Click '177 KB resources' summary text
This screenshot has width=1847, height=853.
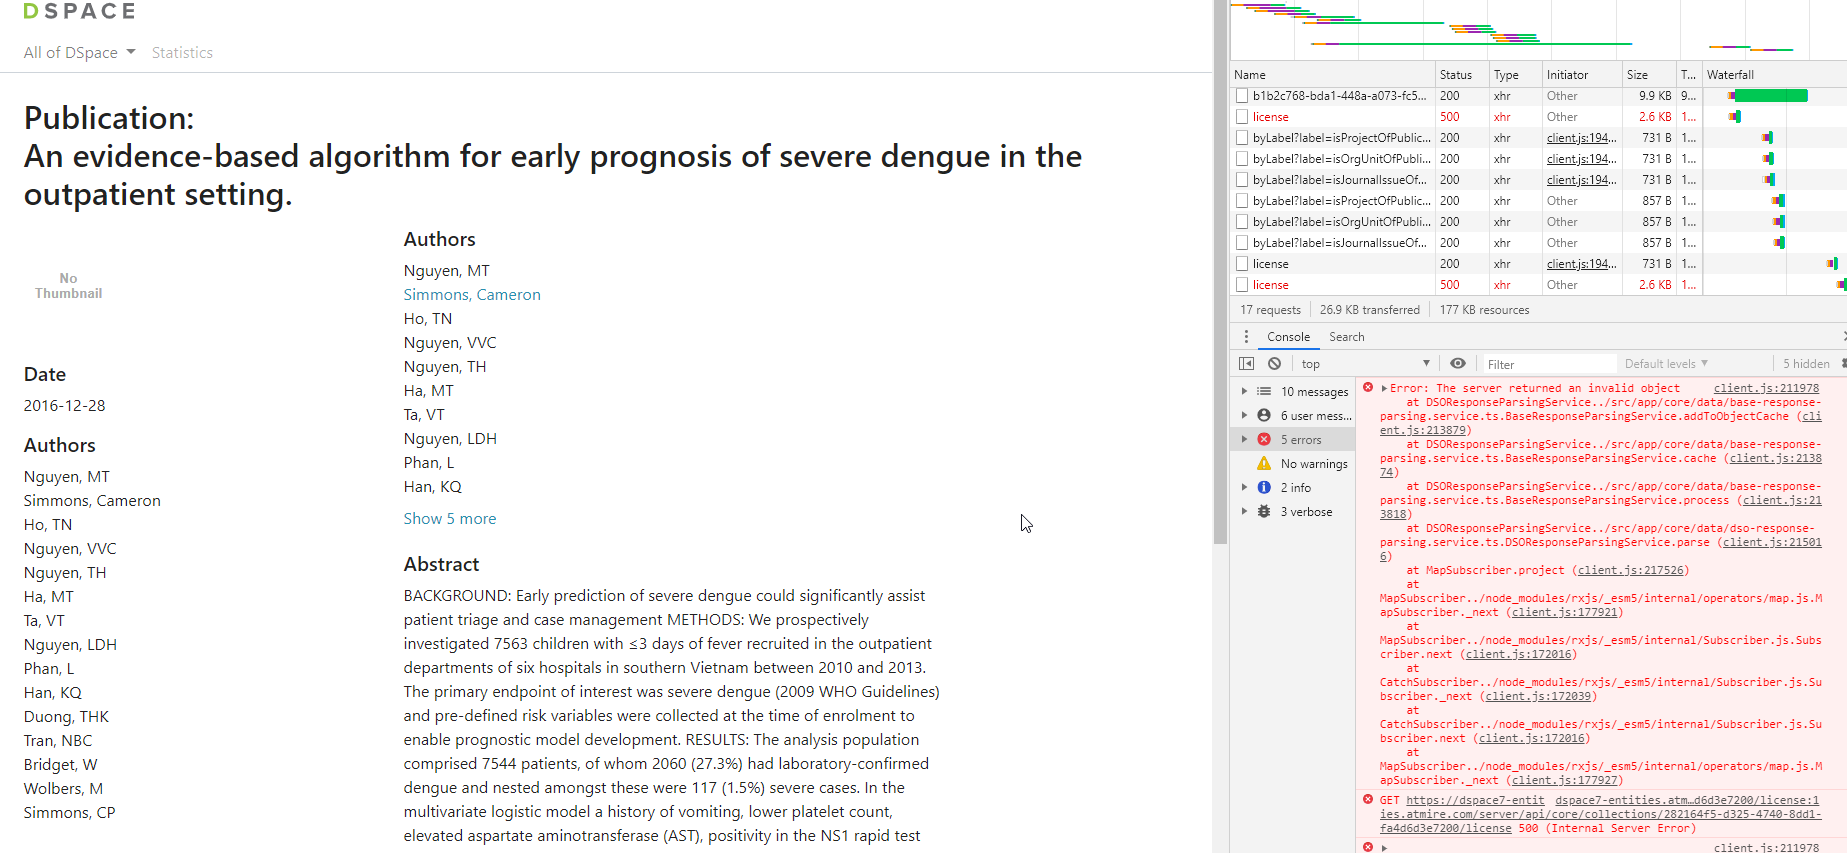(x=1484, y=310)
